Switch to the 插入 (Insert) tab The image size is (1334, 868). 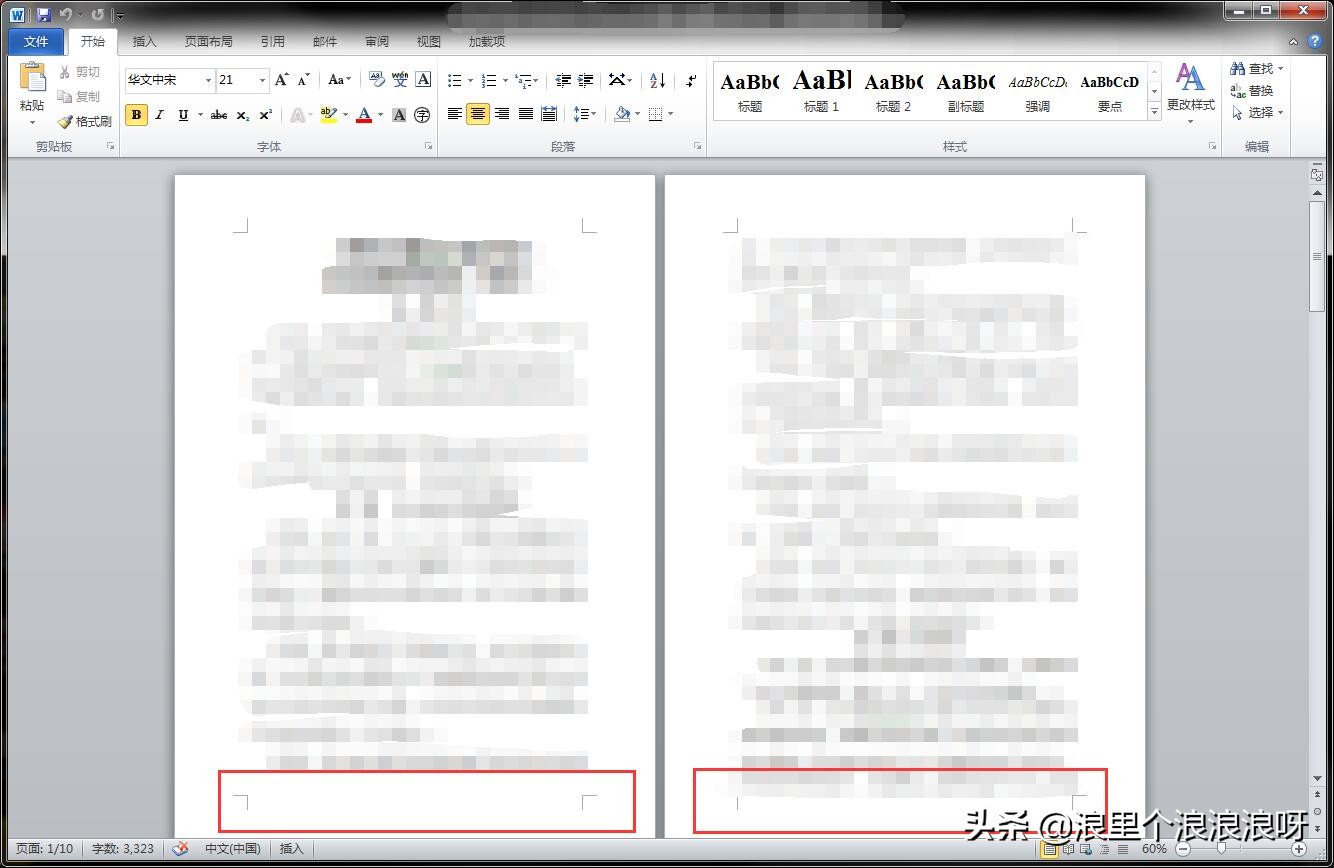click(145, 42)
